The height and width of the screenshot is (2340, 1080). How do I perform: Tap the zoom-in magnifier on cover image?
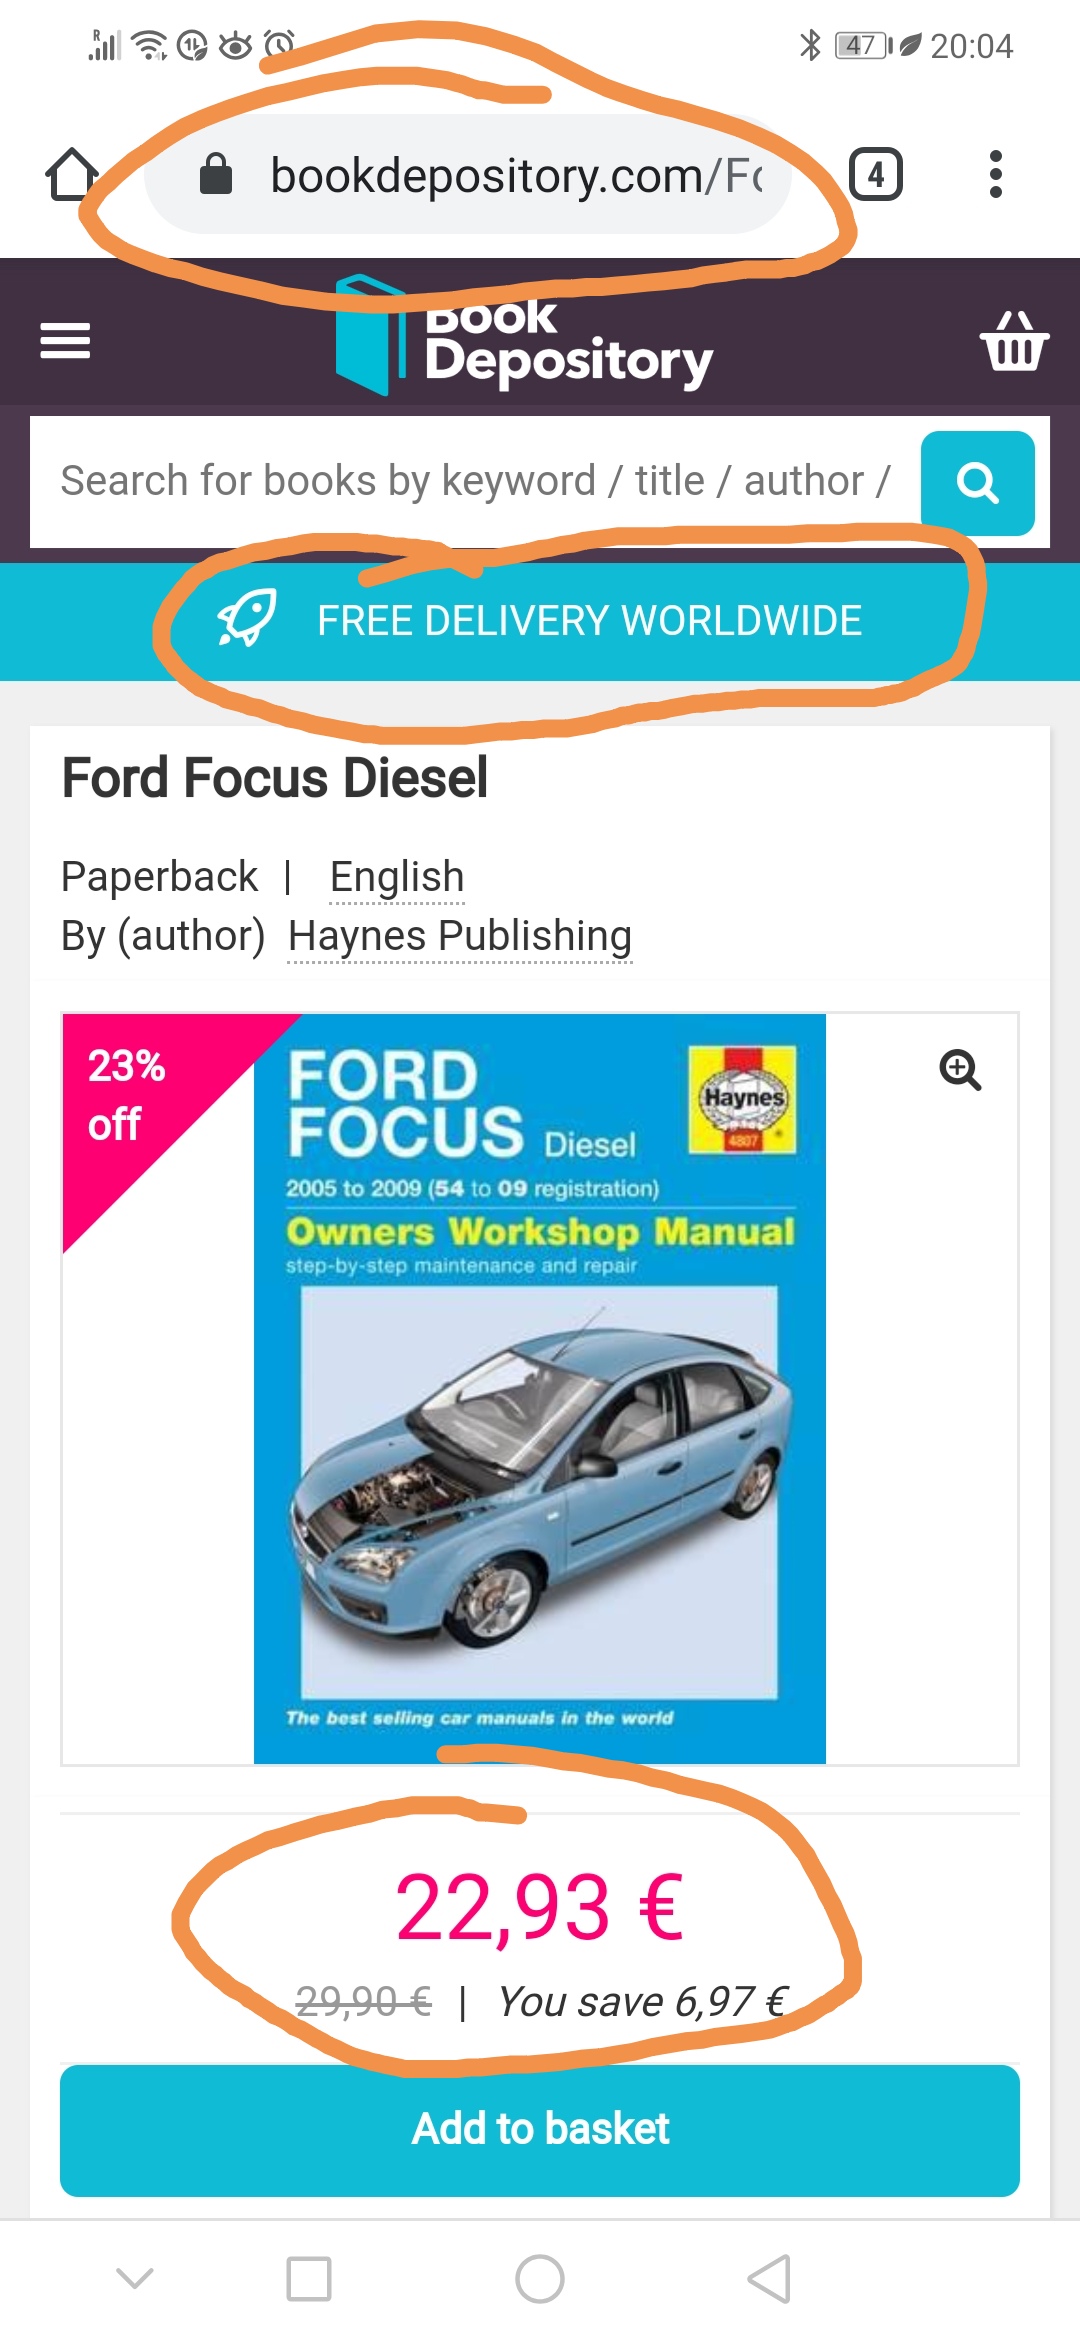[x=960, y=1070]
